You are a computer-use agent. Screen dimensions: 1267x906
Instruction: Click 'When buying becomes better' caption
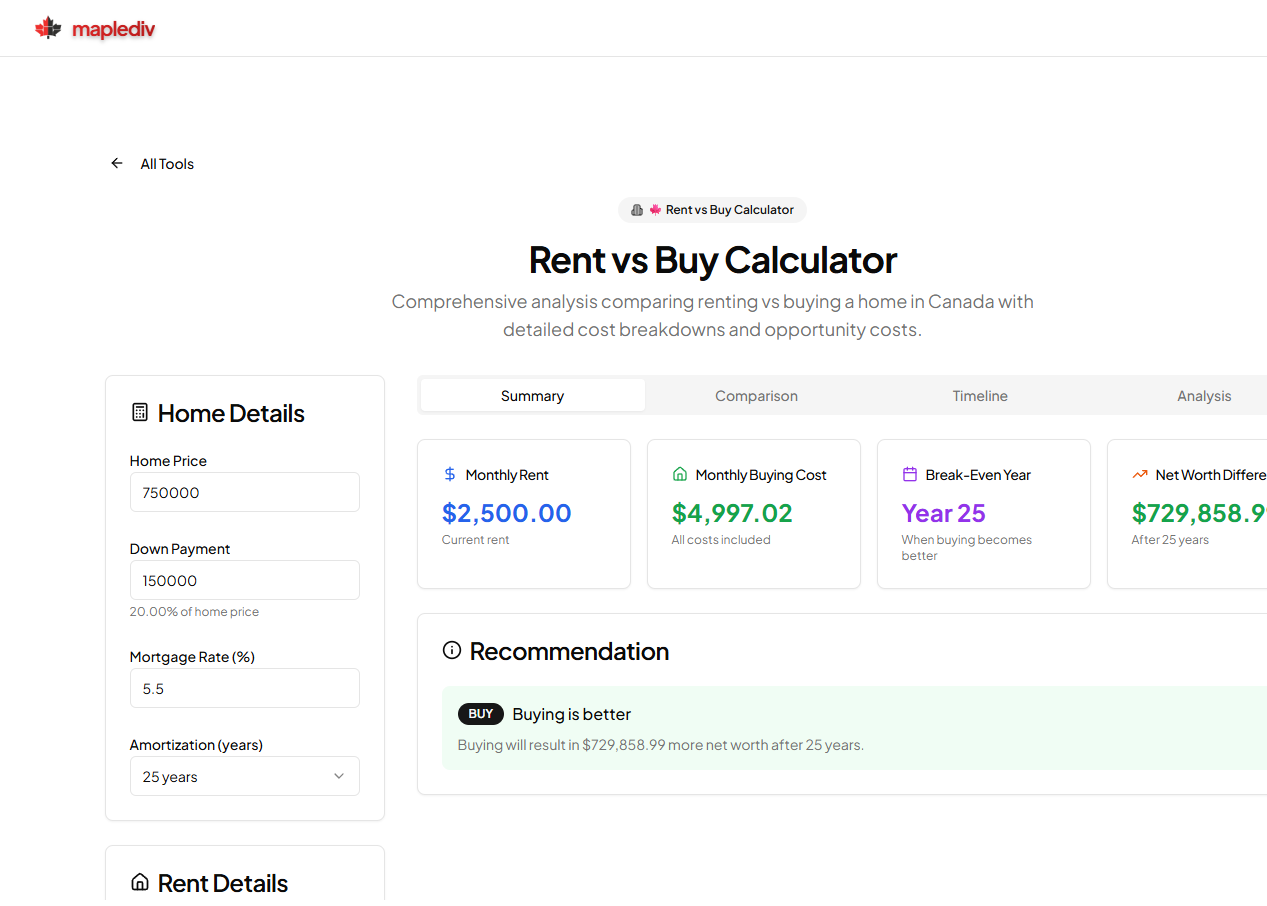pos(967,548)
